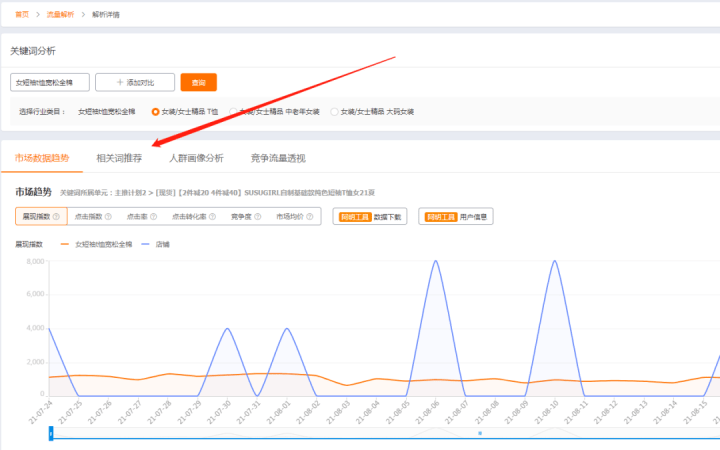Open 人群画像分析 tab
The image size is (720, 450).
click(x=196, y=158)
